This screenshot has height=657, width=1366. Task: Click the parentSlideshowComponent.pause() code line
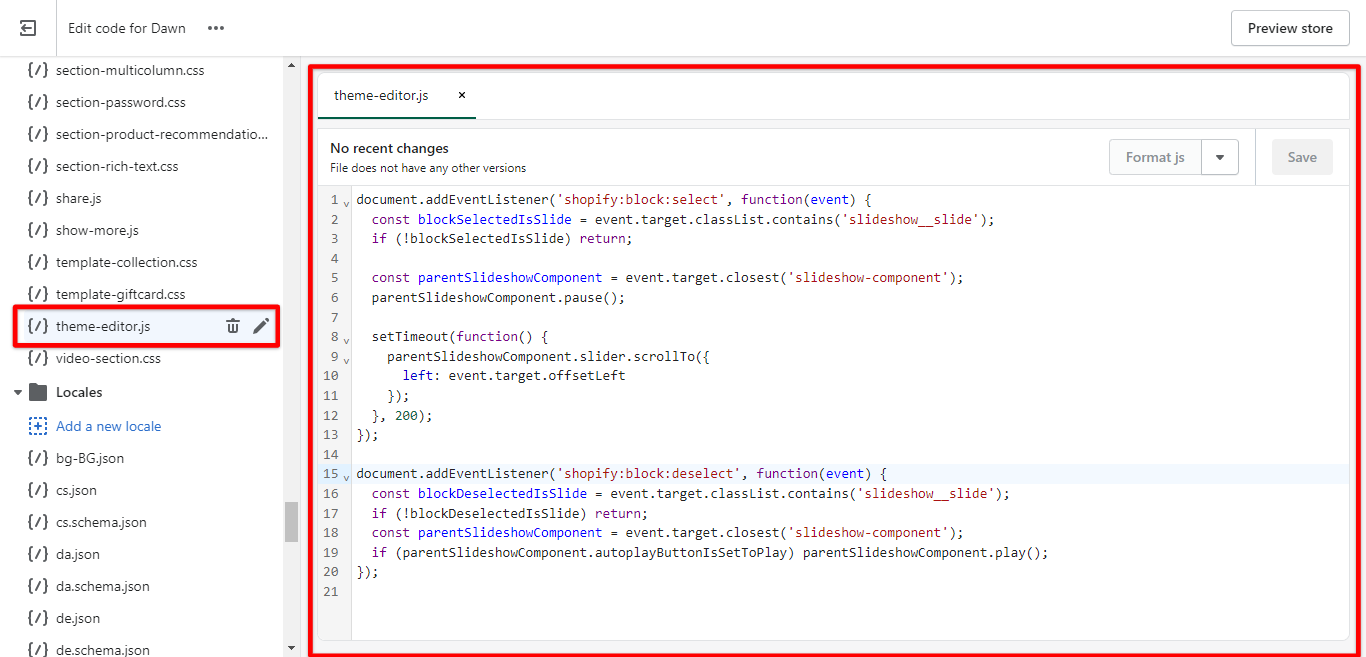pos(498,297)
